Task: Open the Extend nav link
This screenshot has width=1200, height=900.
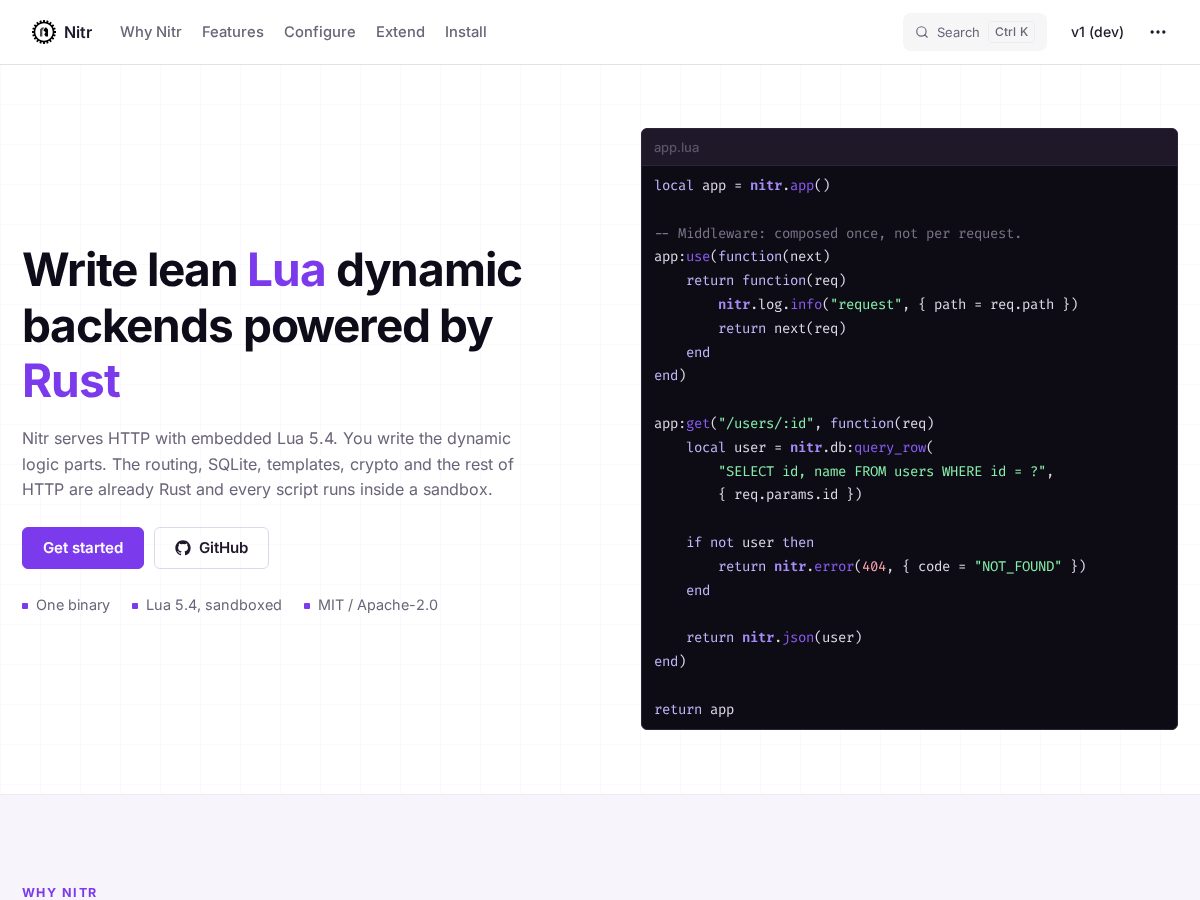Action: (400, 32)
